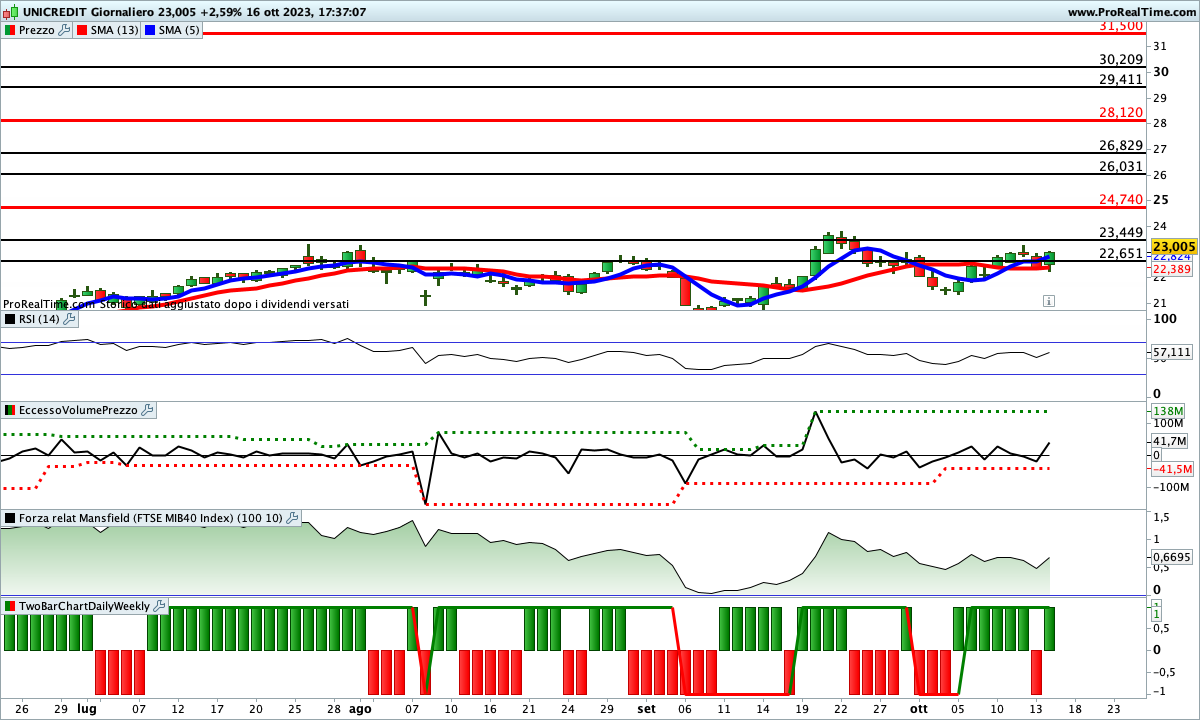1200x720 pixels.
Task: Click the red 24,740 level label
Action: [1121, 199]
